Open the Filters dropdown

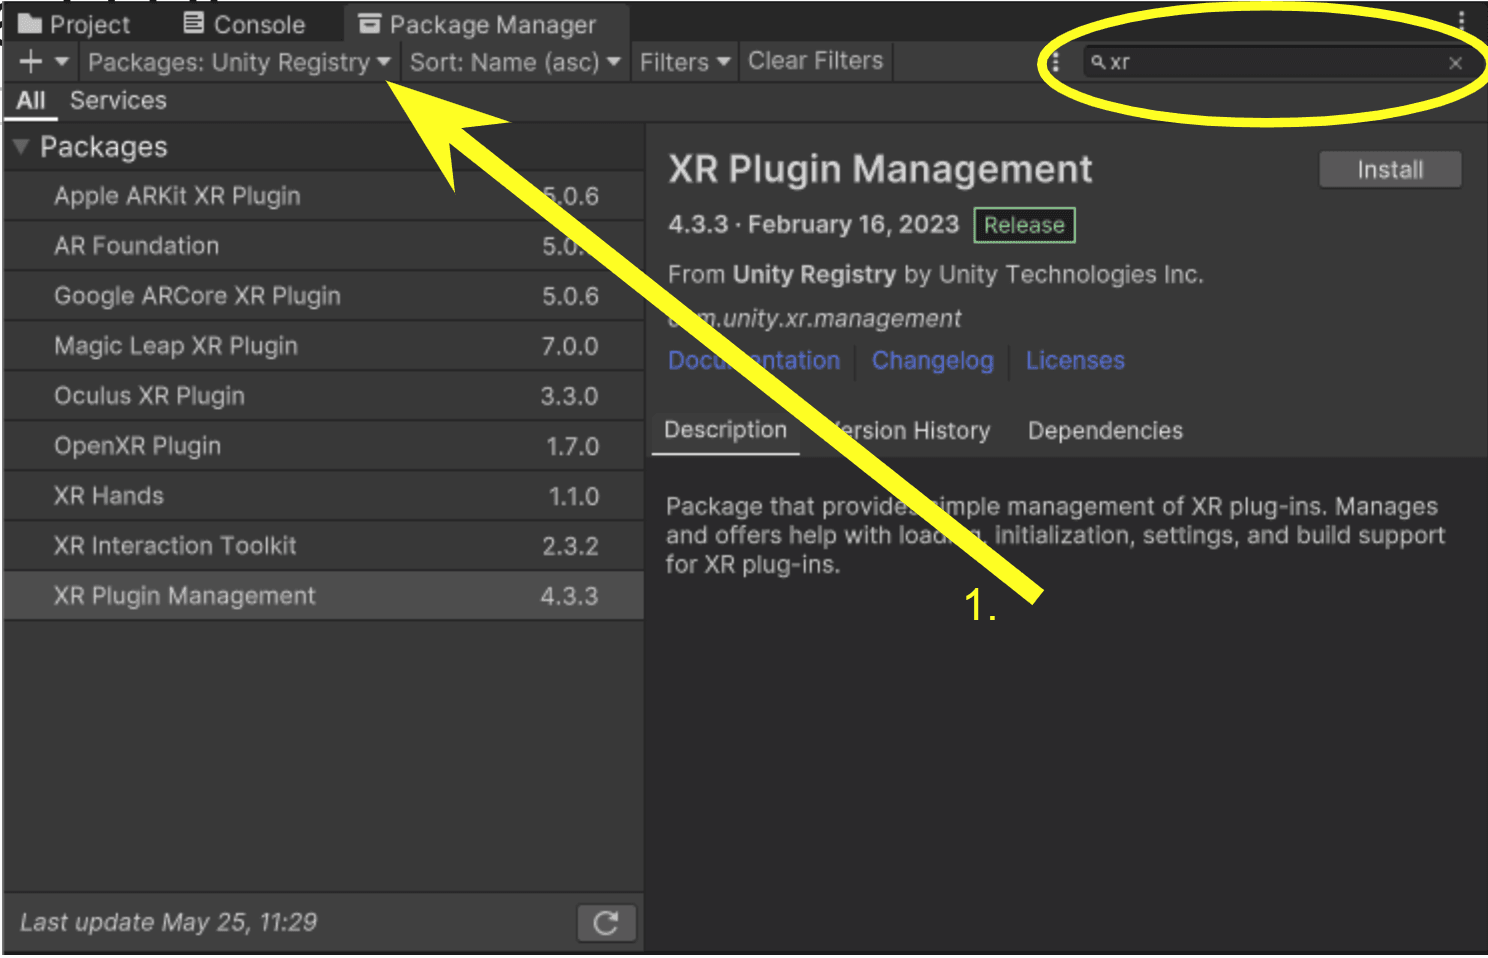click(683, 61)
